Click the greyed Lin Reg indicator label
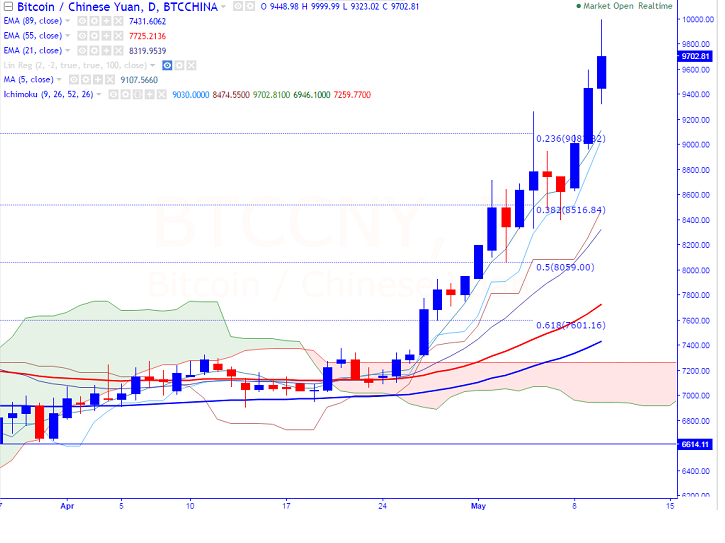Viewport: 725px width, 543px height. (x=75, y=66)
